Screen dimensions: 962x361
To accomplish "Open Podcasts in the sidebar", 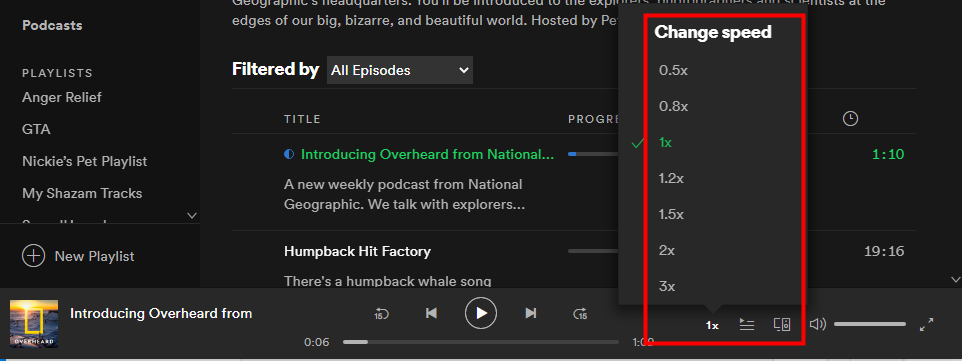I will click(52, 26).
